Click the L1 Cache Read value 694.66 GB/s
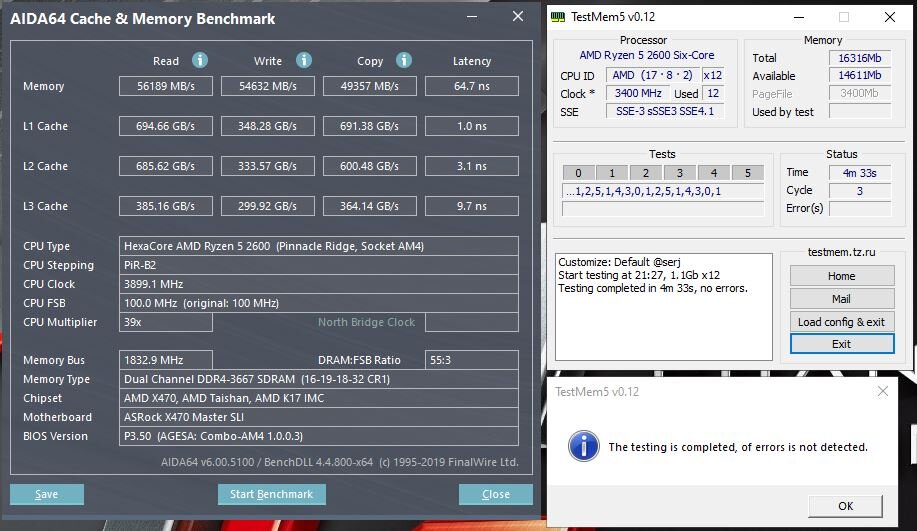 166,126
